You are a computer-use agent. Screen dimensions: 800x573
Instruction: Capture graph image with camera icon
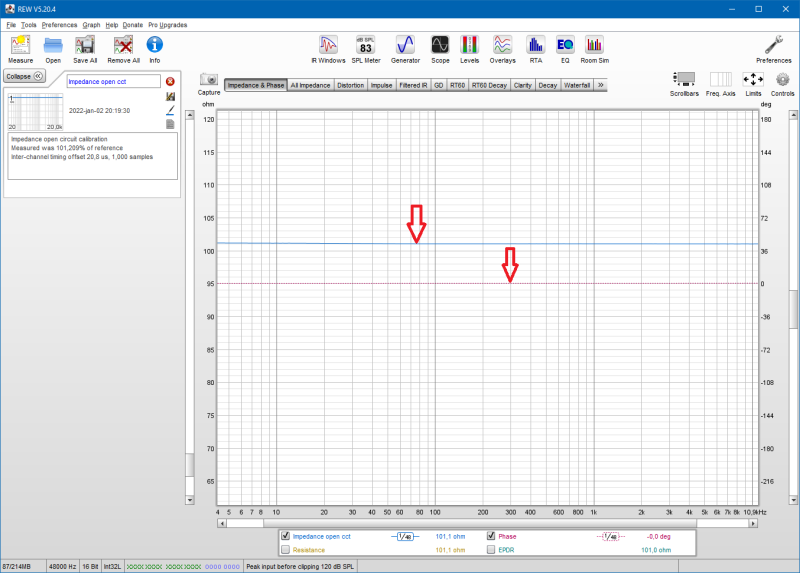209,80
